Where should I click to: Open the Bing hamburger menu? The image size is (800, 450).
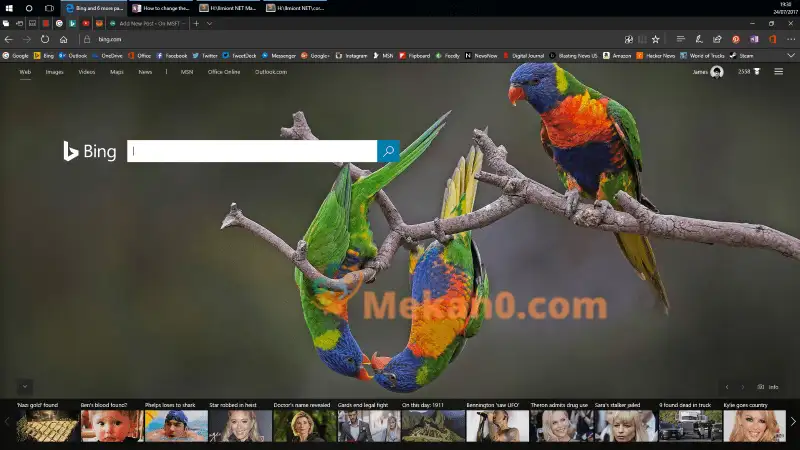coord(779,72)
